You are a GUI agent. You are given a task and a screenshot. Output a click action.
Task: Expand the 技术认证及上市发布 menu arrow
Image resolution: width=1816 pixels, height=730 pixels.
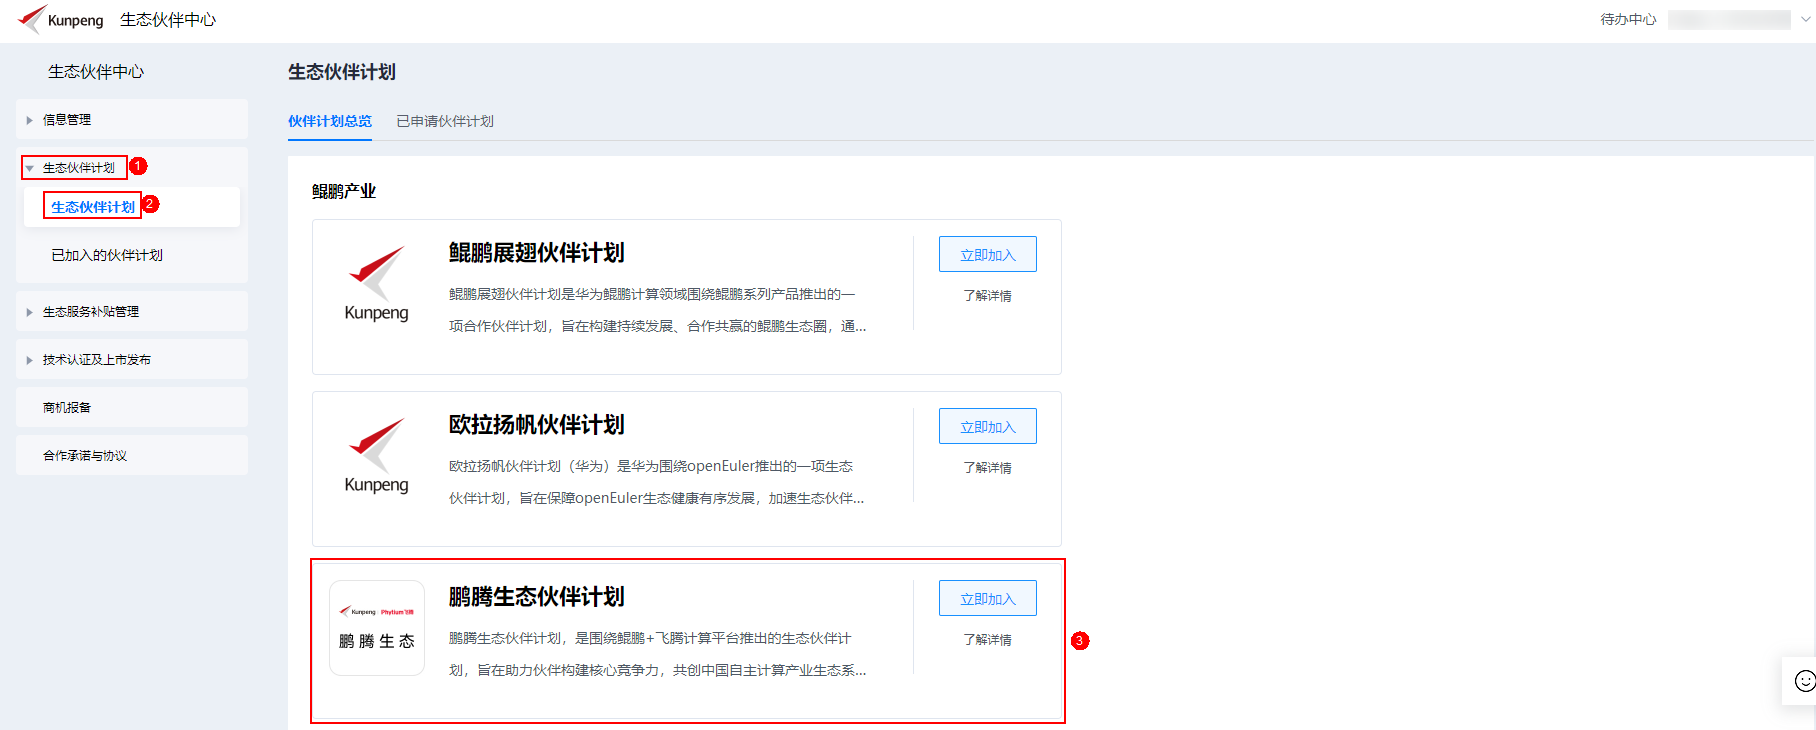pos(29,360)
